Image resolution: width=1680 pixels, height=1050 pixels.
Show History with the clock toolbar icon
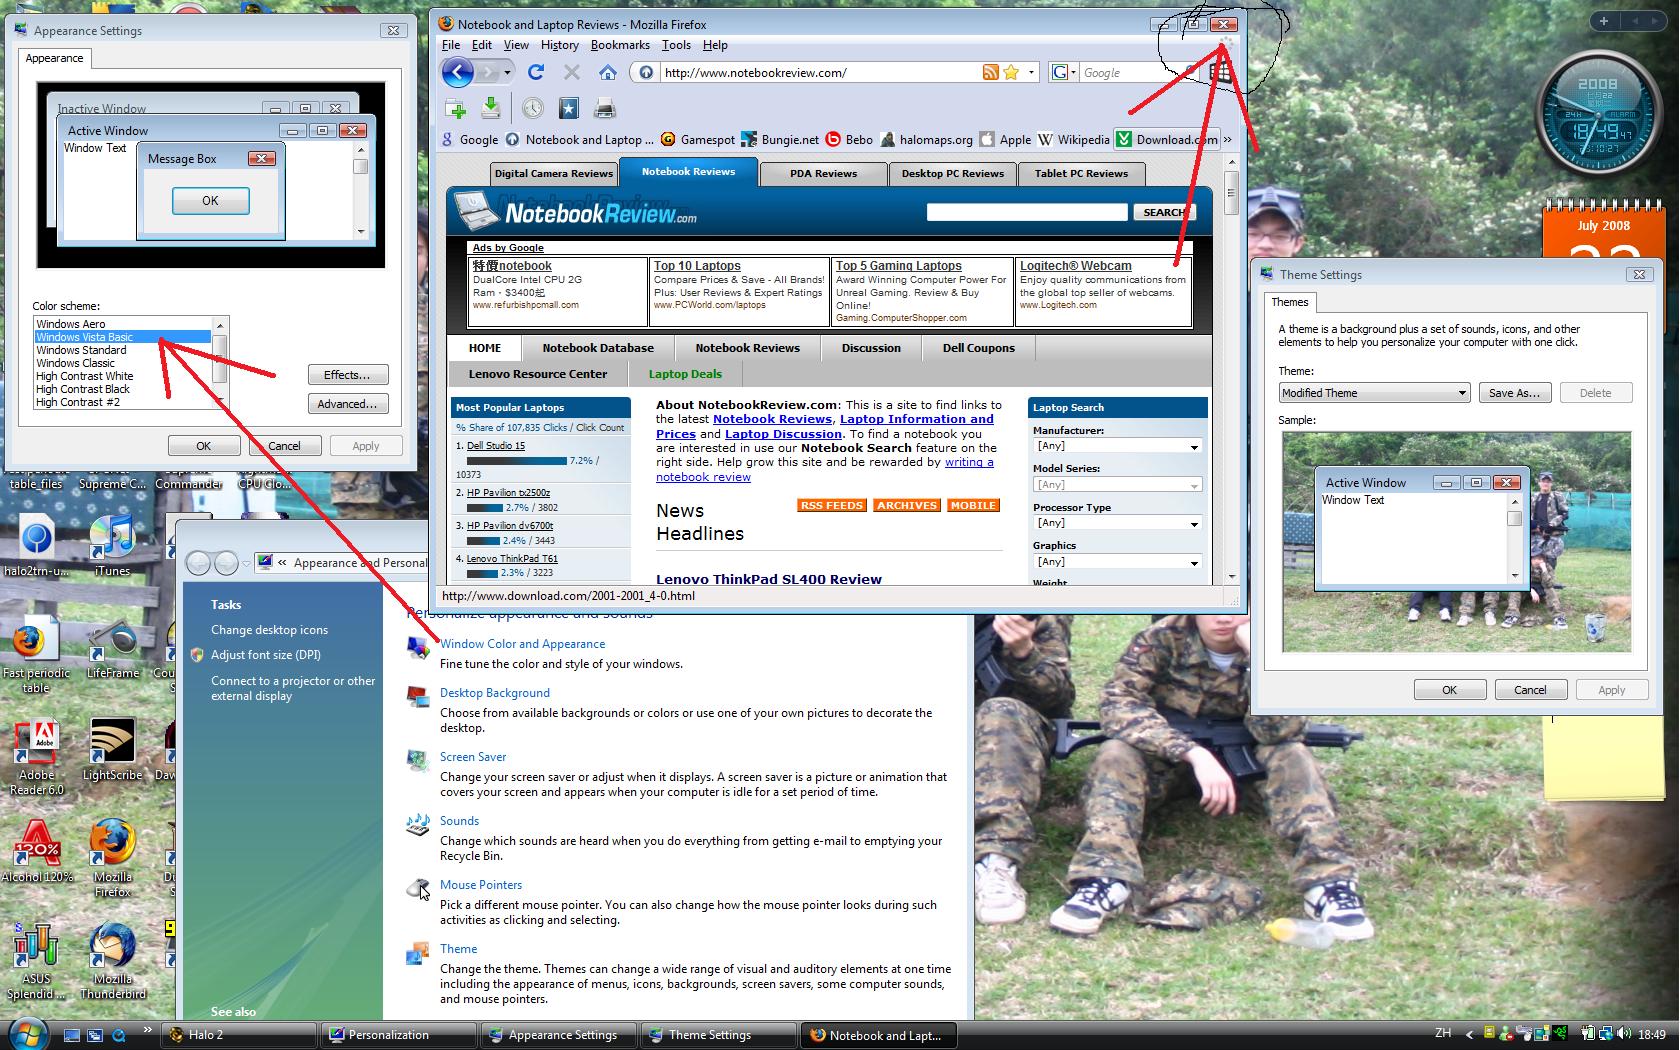[x=532, y=108]
